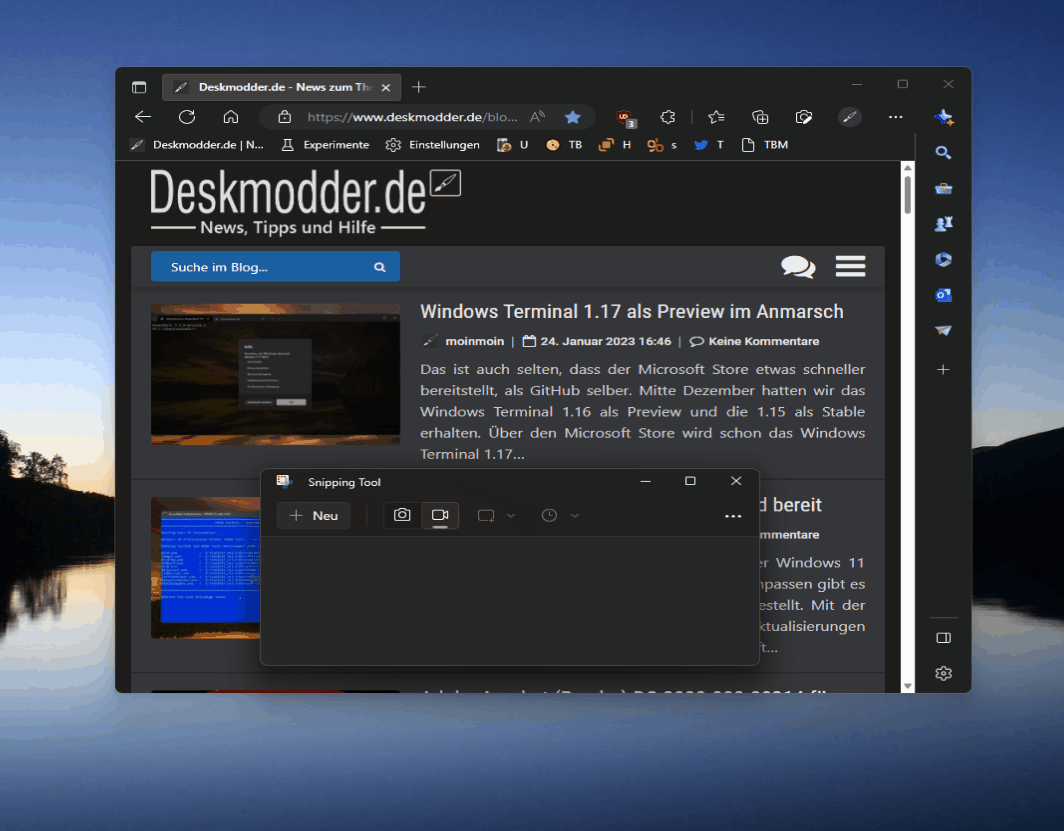Click blue console article thumbnail

206,568
